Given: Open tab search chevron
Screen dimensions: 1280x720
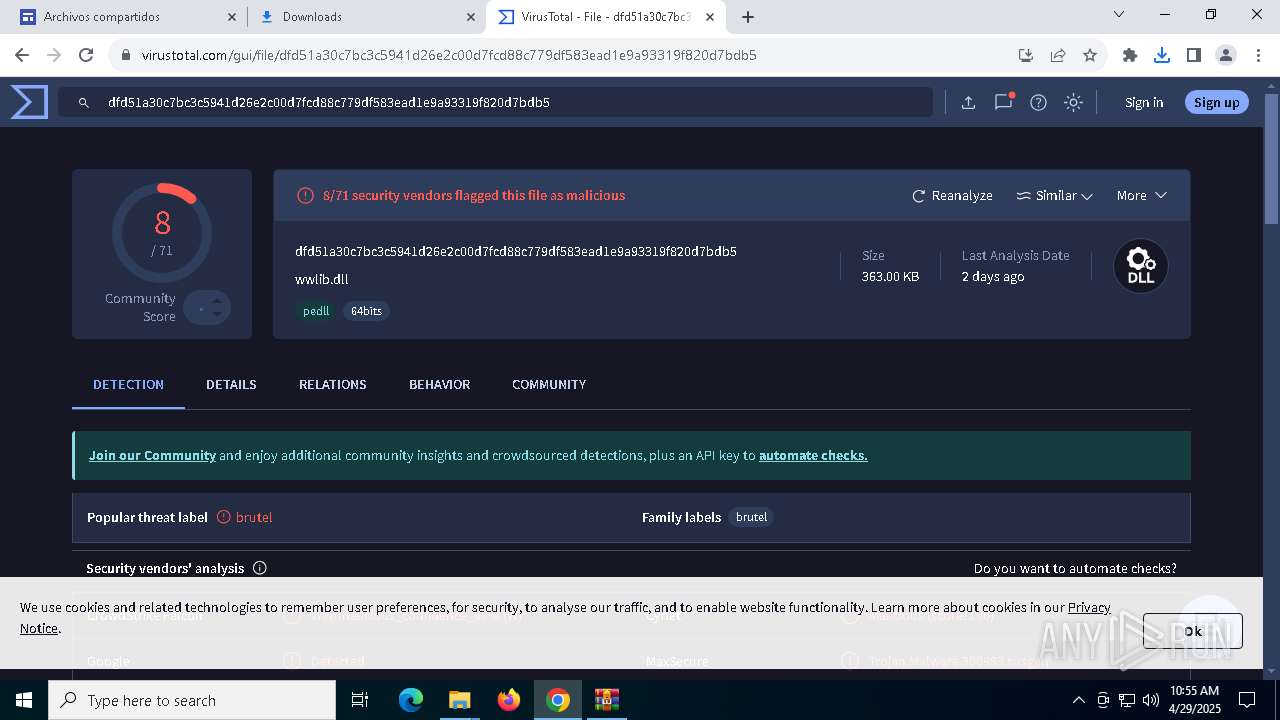Looking at the screenshot, I should (x=1119, y=14).
